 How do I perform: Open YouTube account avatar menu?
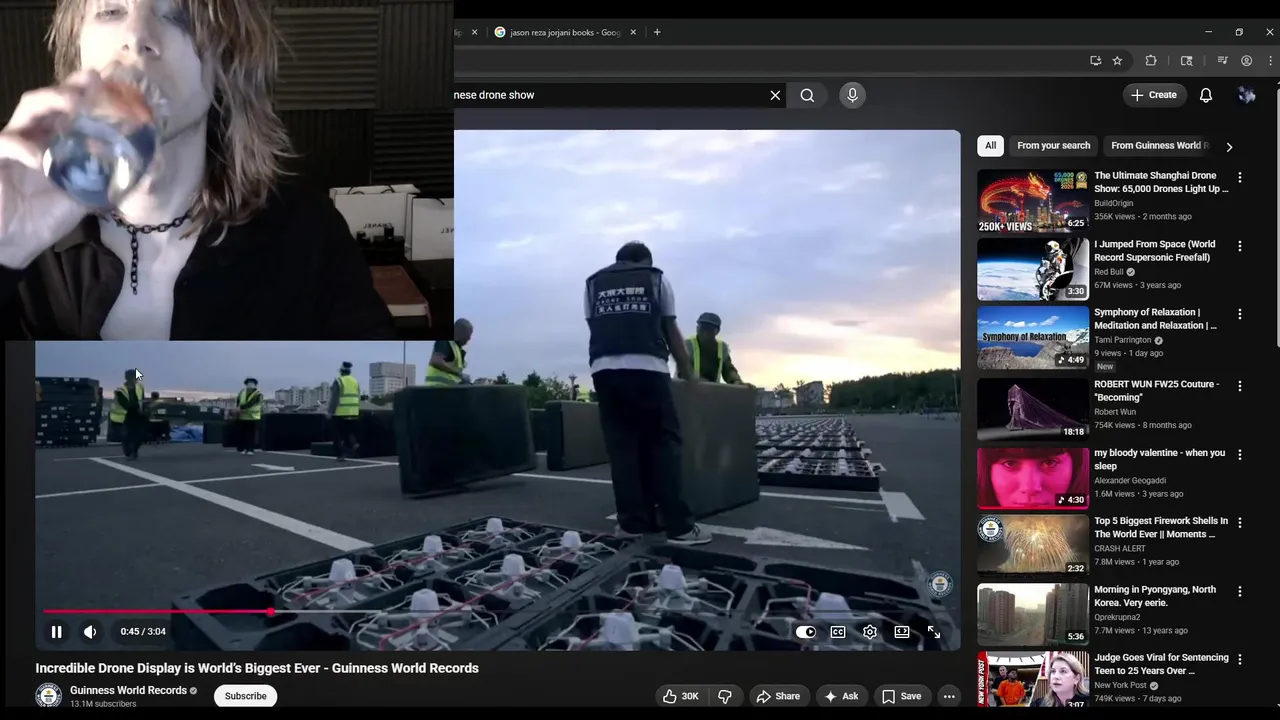coord(1246,95)
